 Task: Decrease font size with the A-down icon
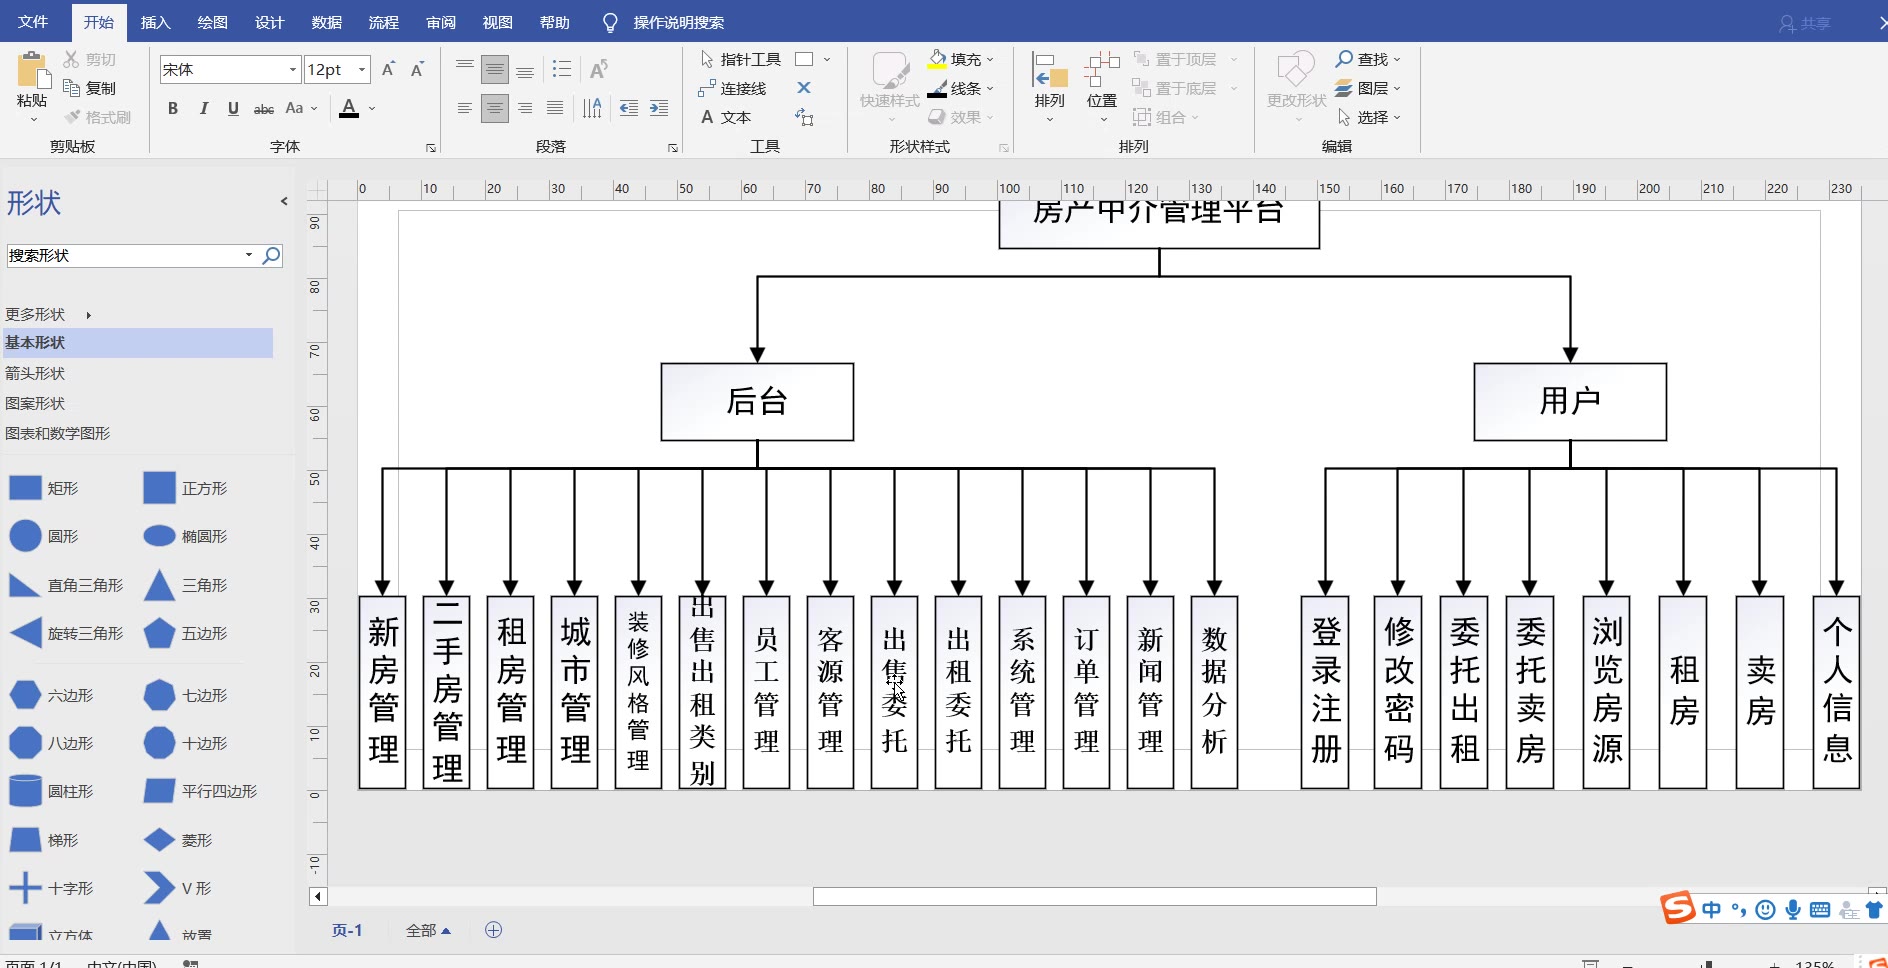(x=418, y=69)
